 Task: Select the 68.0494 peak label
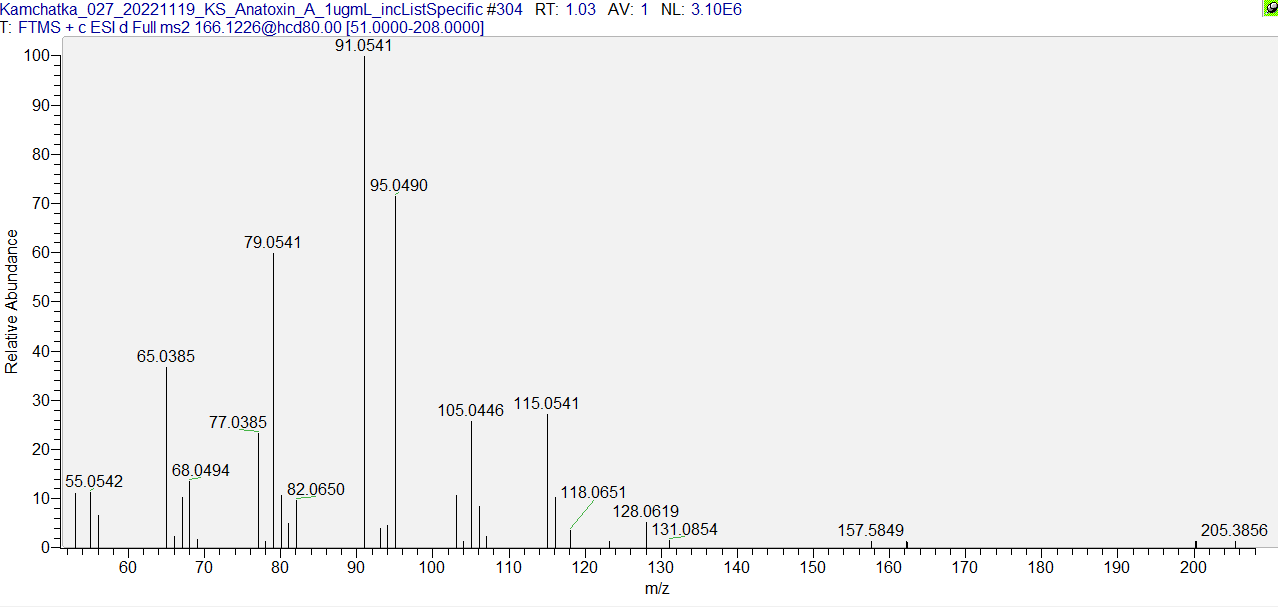pos(201,470)
